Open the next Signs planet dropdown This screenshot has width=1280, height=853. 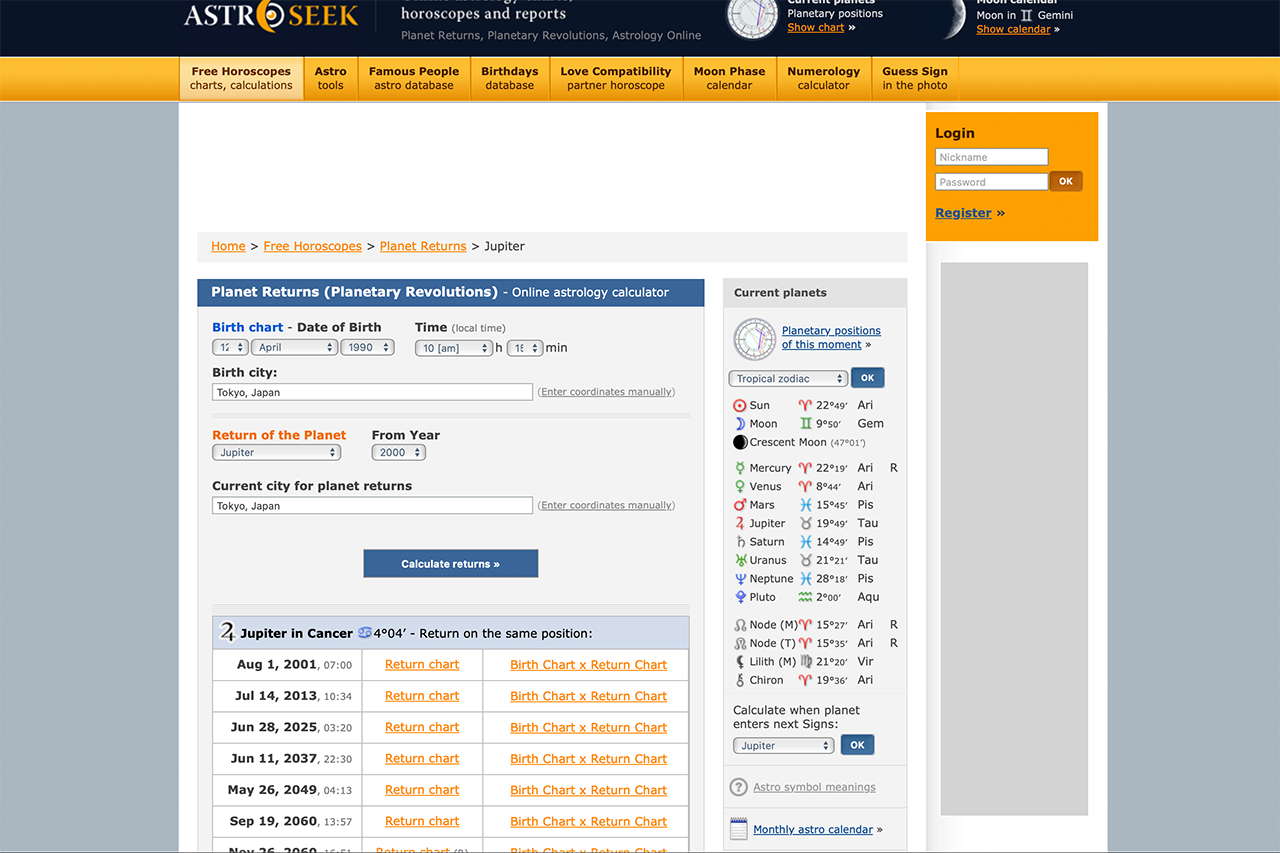click(x=784, y=746)
